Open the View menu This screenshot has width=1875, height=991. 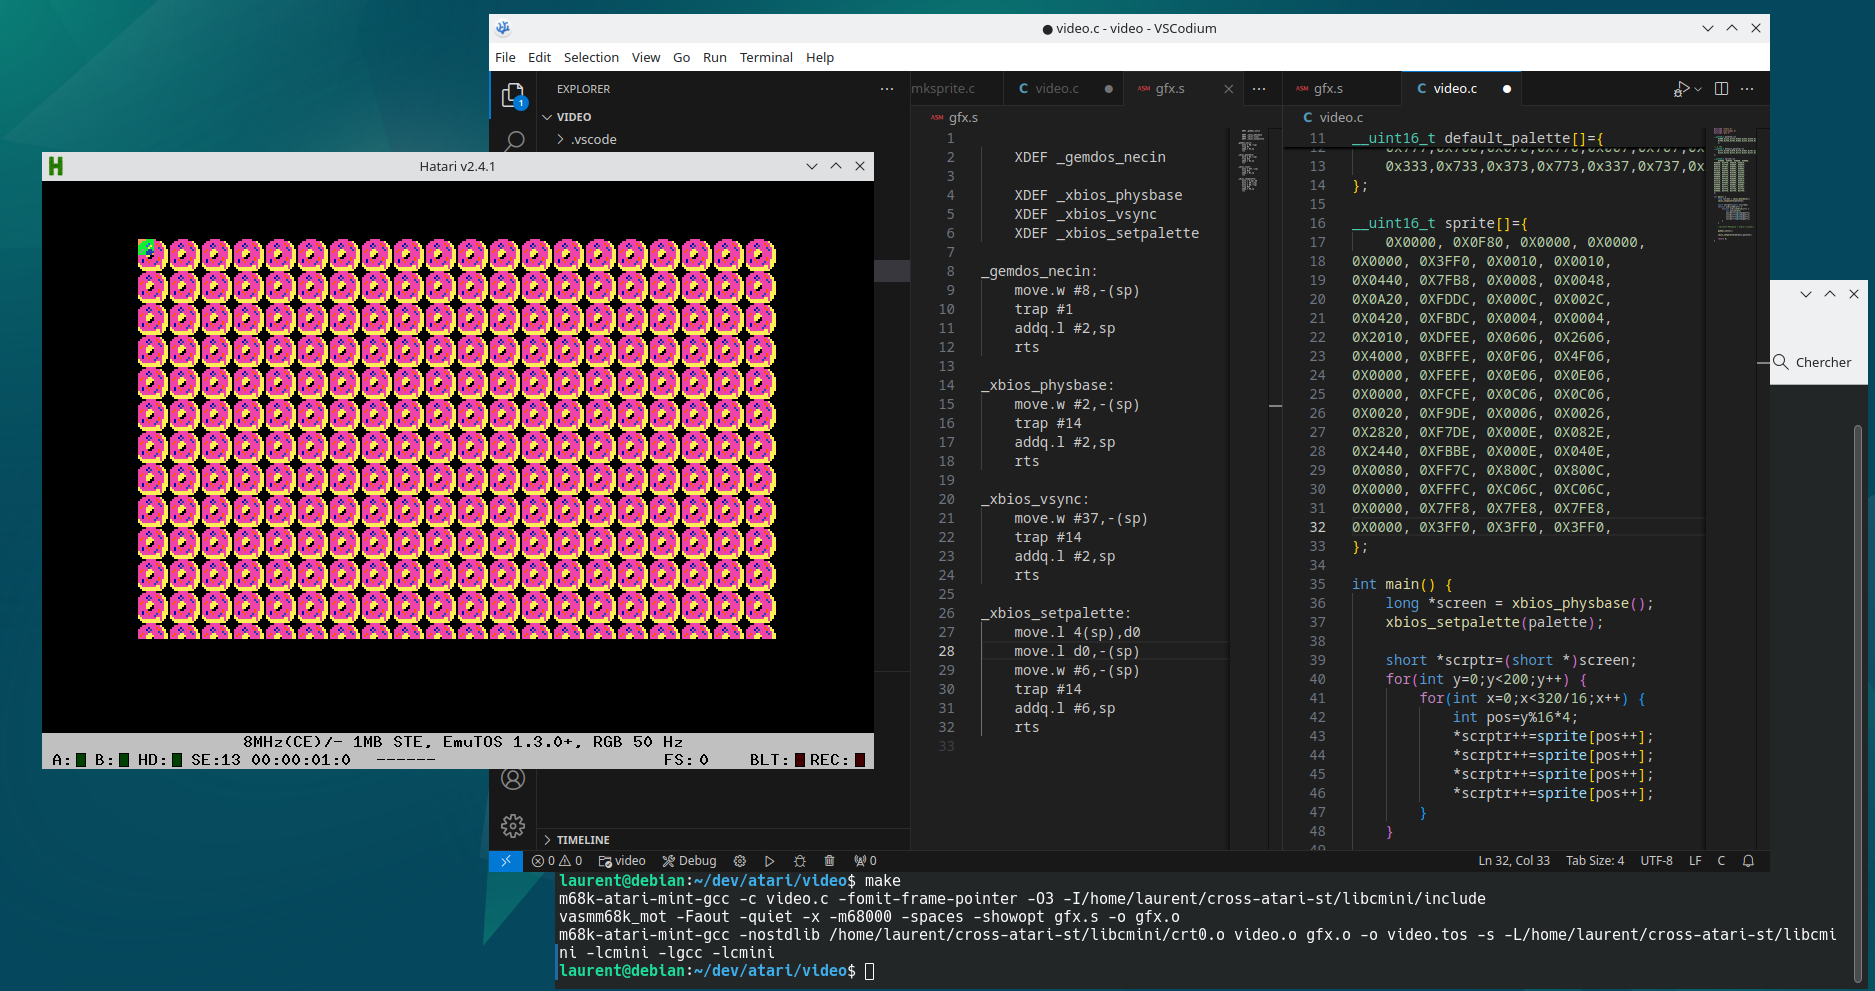click(x=646, y=57)
